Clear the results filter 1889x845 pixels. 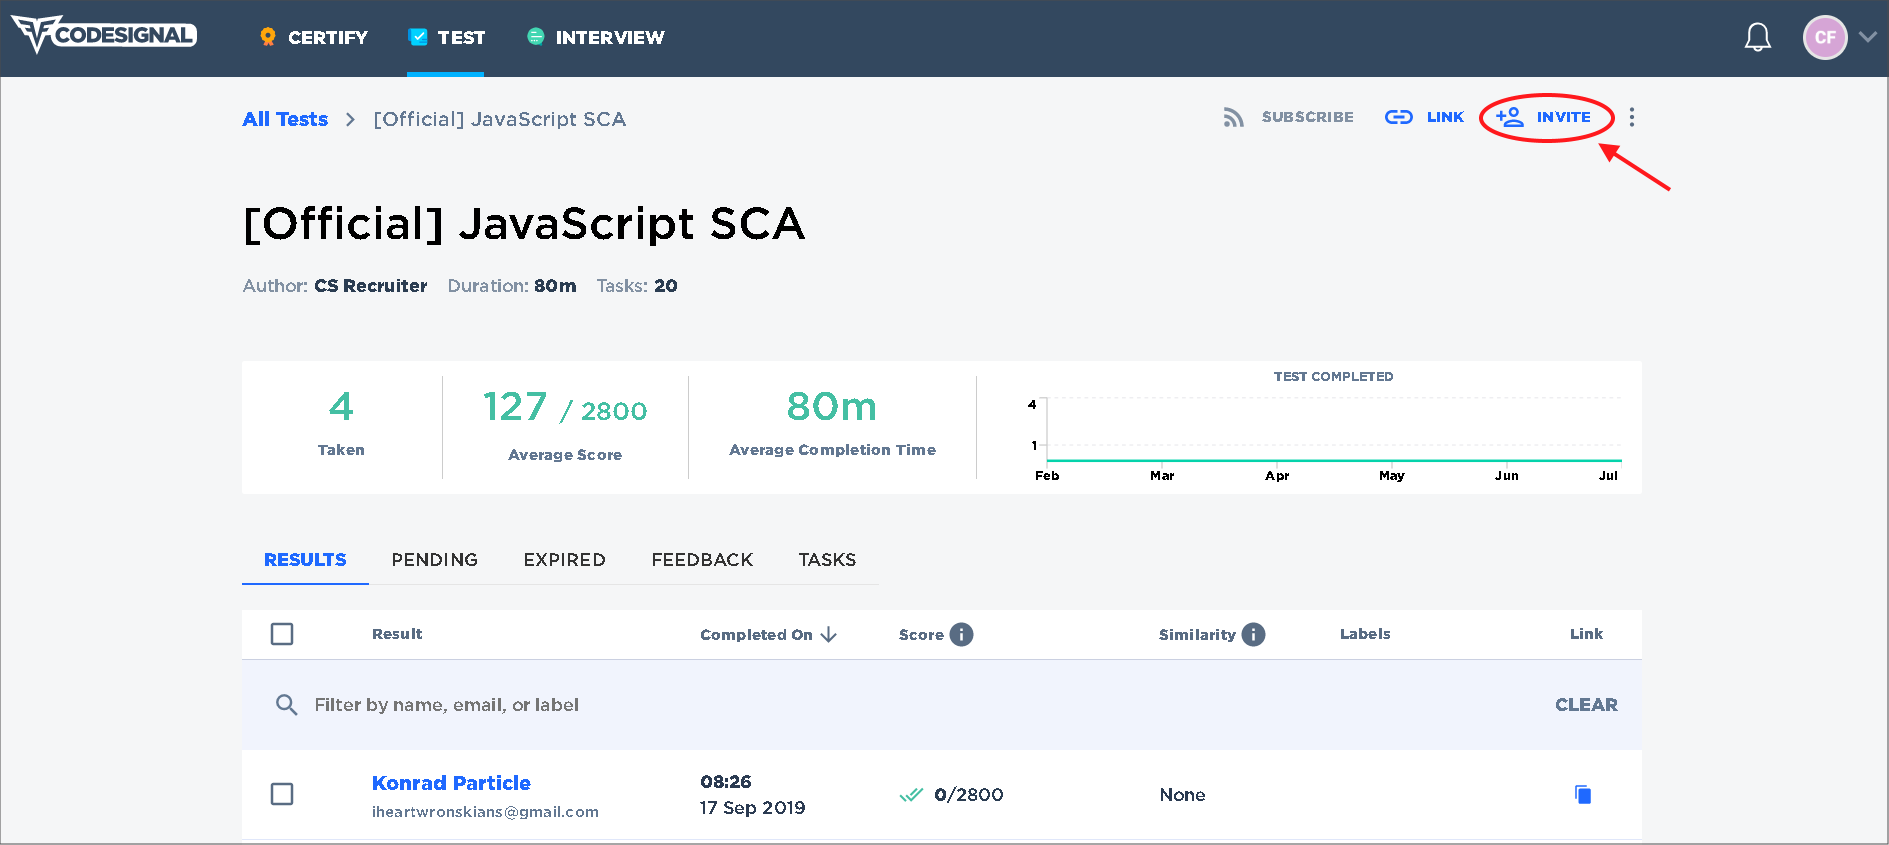[x=1586, y=705]
